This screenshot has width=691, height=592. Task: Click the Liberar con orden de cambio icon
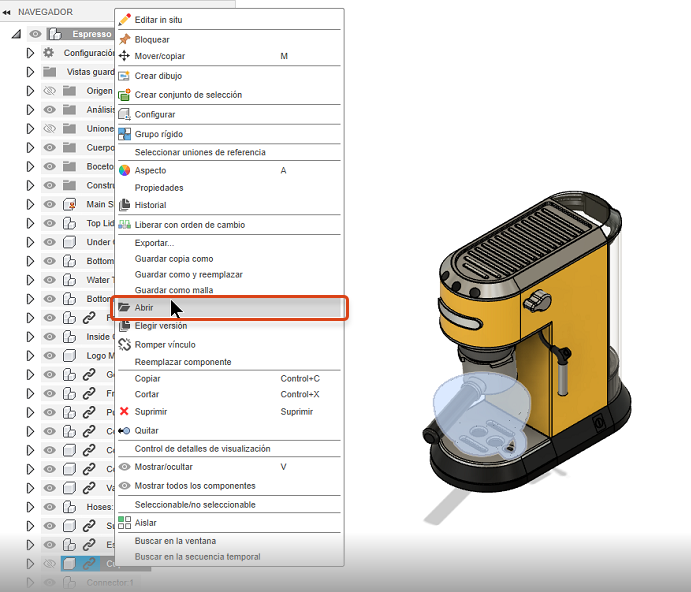pyautogui.click(x=125, y=224)
